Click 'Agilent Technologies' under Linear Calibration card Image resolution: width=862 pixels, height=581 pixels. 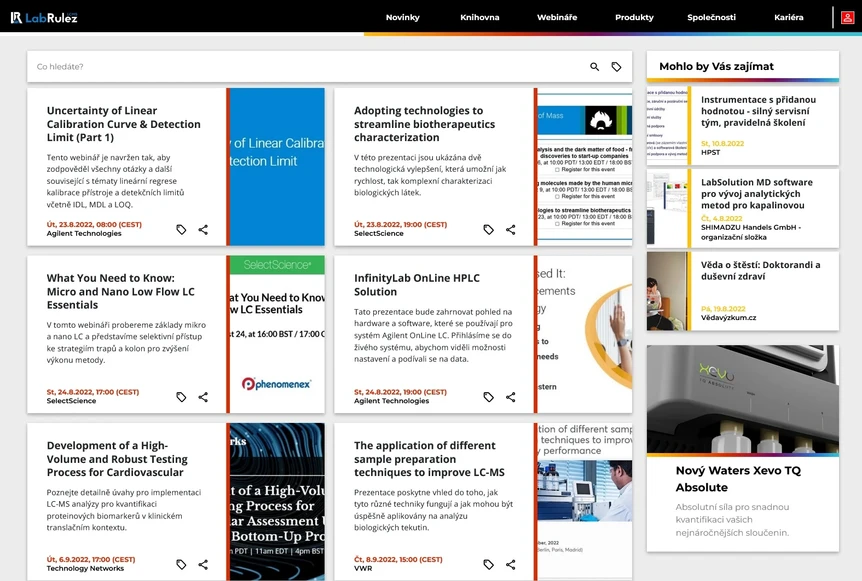pyautogui.click(x=84, y=234)
